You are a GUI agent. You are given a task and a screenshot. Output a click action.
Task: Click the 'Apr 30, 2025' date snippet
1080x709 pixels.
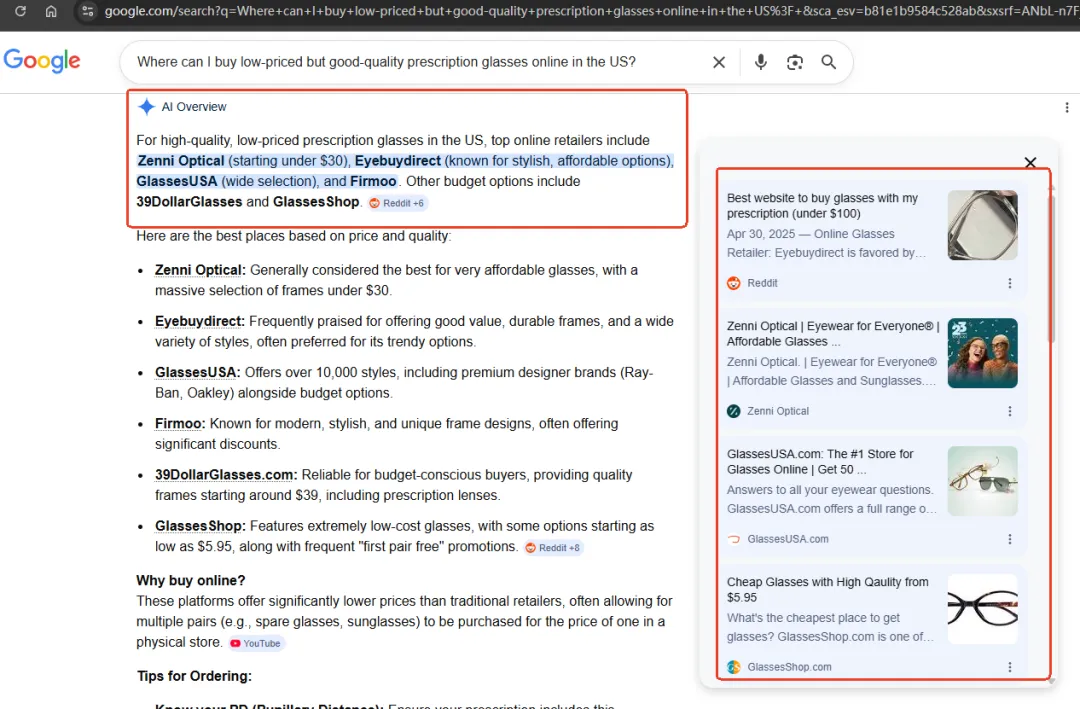760,234
